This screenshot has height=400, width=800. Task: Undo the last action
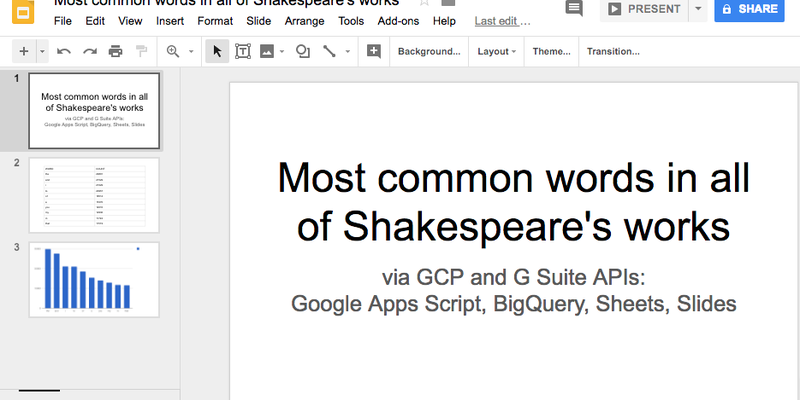[x=64, y=51]
